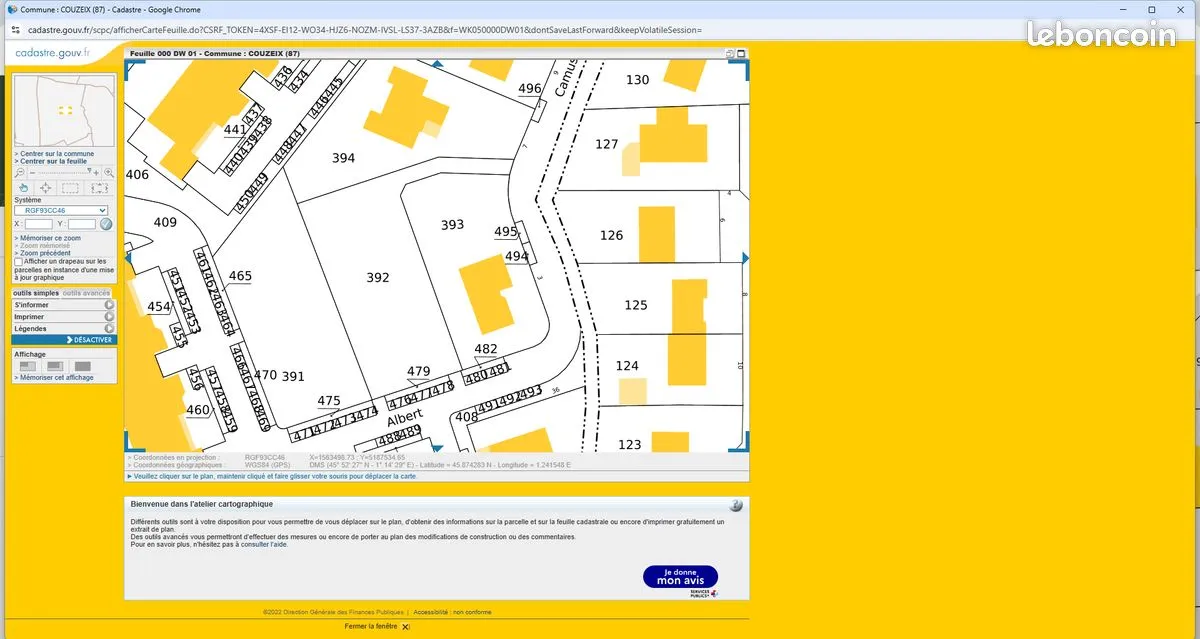
Task: Click the 'Centrer sur la commune' link
Action: click(57, 154)
